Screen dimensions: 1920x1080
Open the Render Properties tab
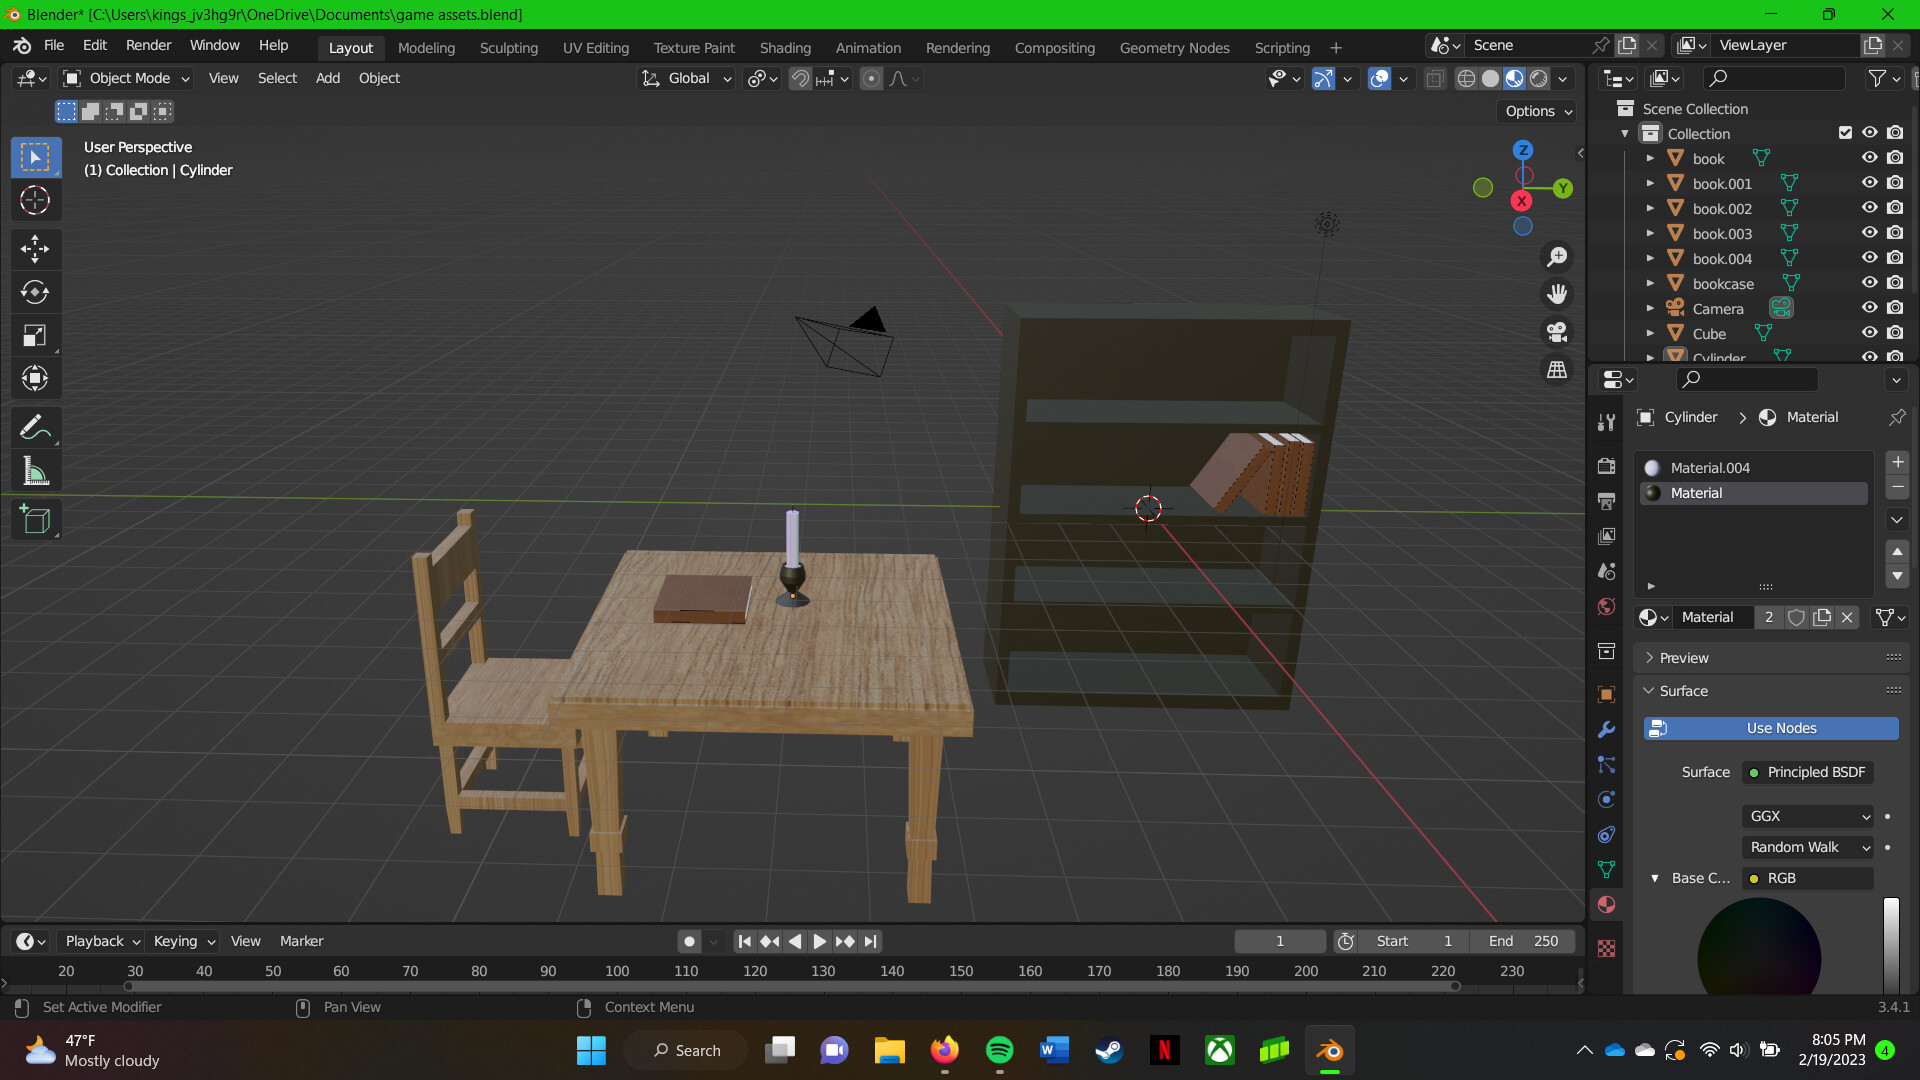pos(1606,465)
